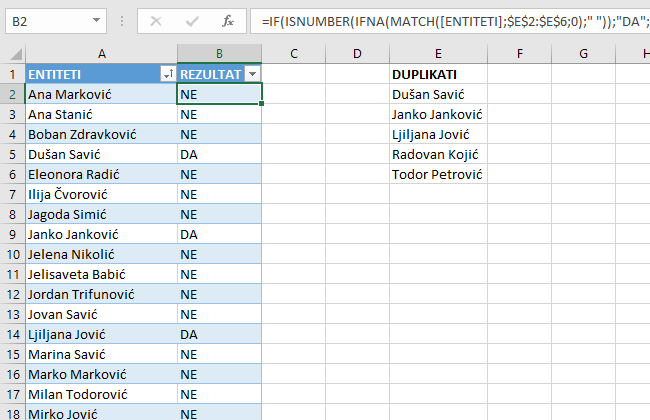Viewport: 650px width, 420px height.
Task: Click into the formula bar text
Action: (450, 20)
